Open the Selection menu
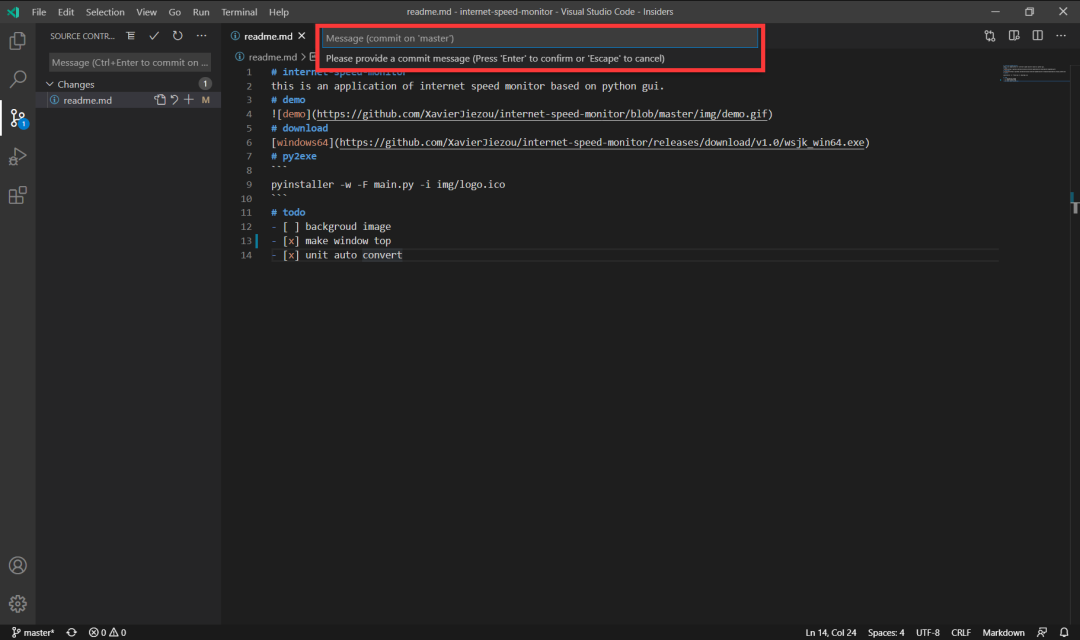Screen dimensions: 1080x640 click(105, 12)
